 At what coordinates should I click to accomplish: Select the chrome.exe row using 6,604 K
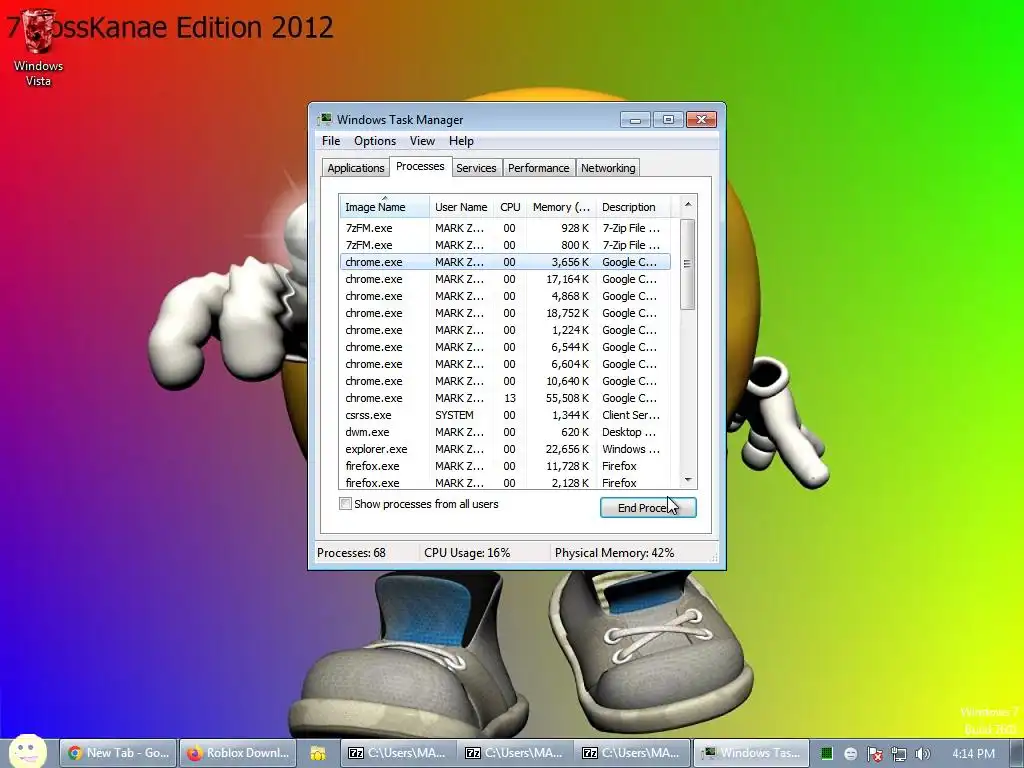505,364
